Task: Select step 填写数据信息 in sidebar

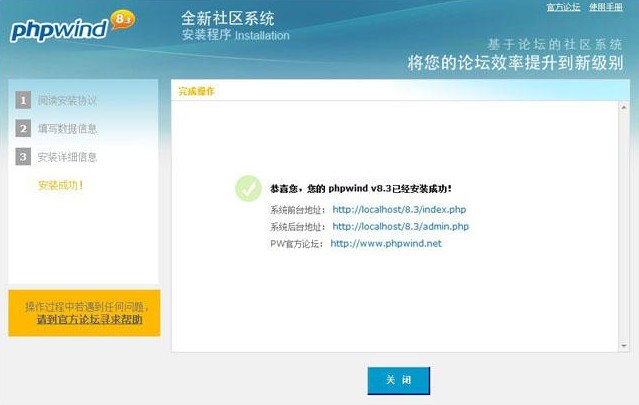Action: (67, 129)
